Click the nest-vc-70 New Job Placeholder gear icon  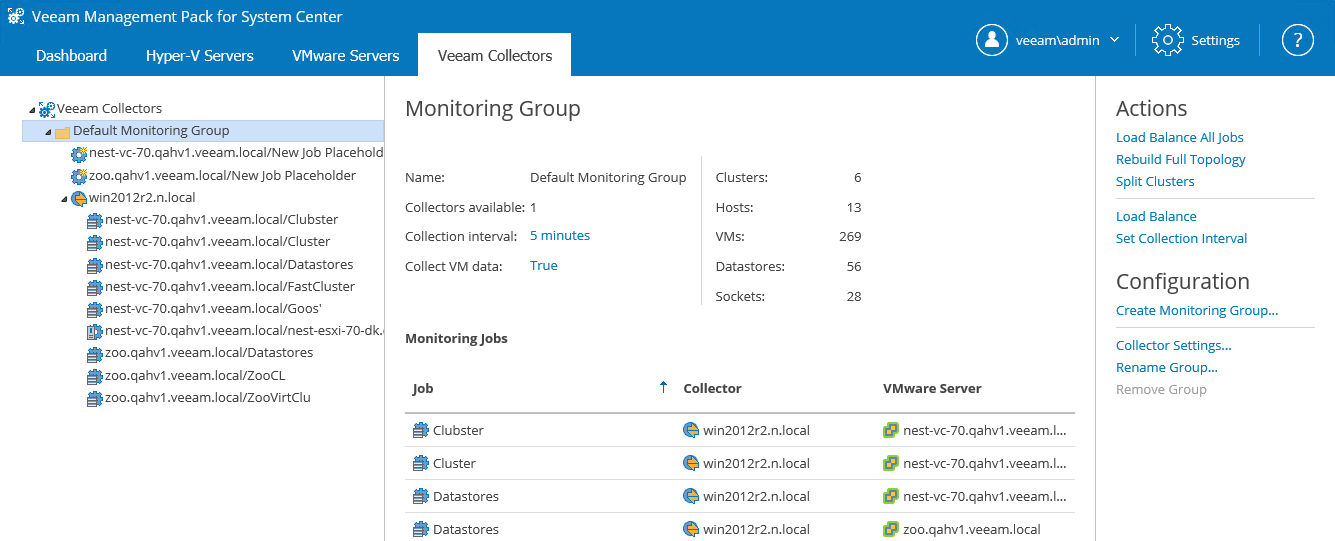click(79, 154)
